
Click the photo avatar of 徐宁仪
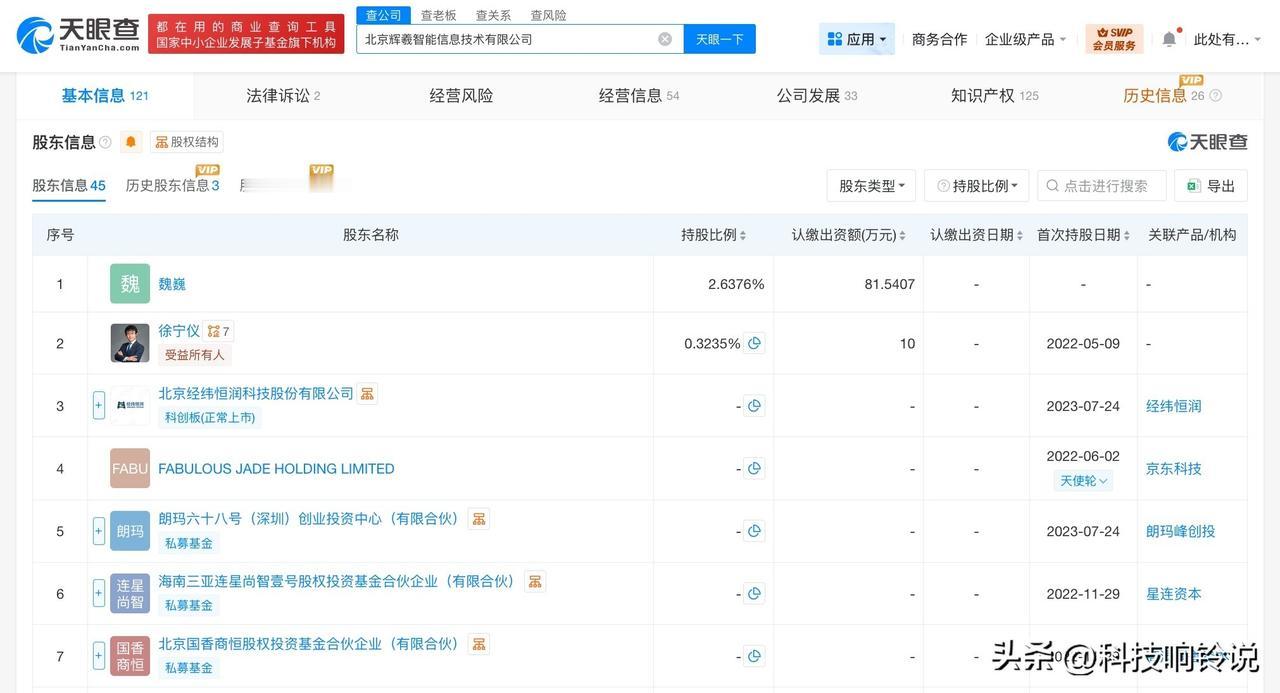[130, 343]
